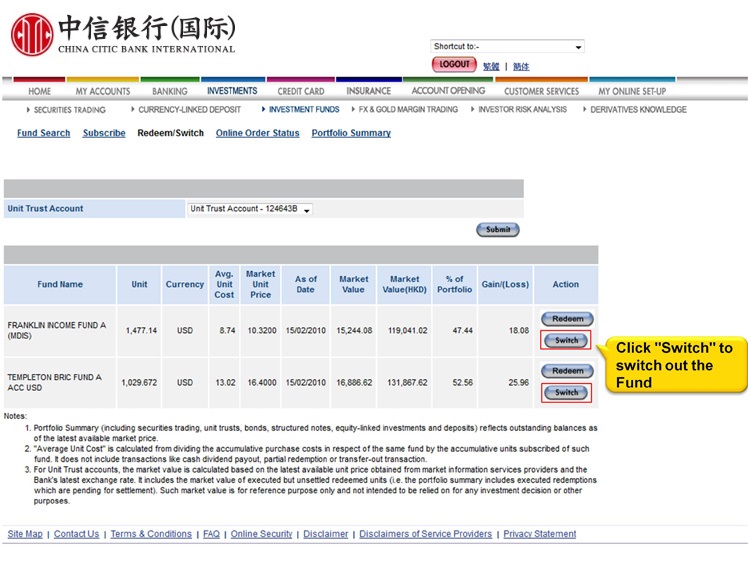Open the Site Map link
The width and height of the screenshot is (748, 561).
point(25,534)
